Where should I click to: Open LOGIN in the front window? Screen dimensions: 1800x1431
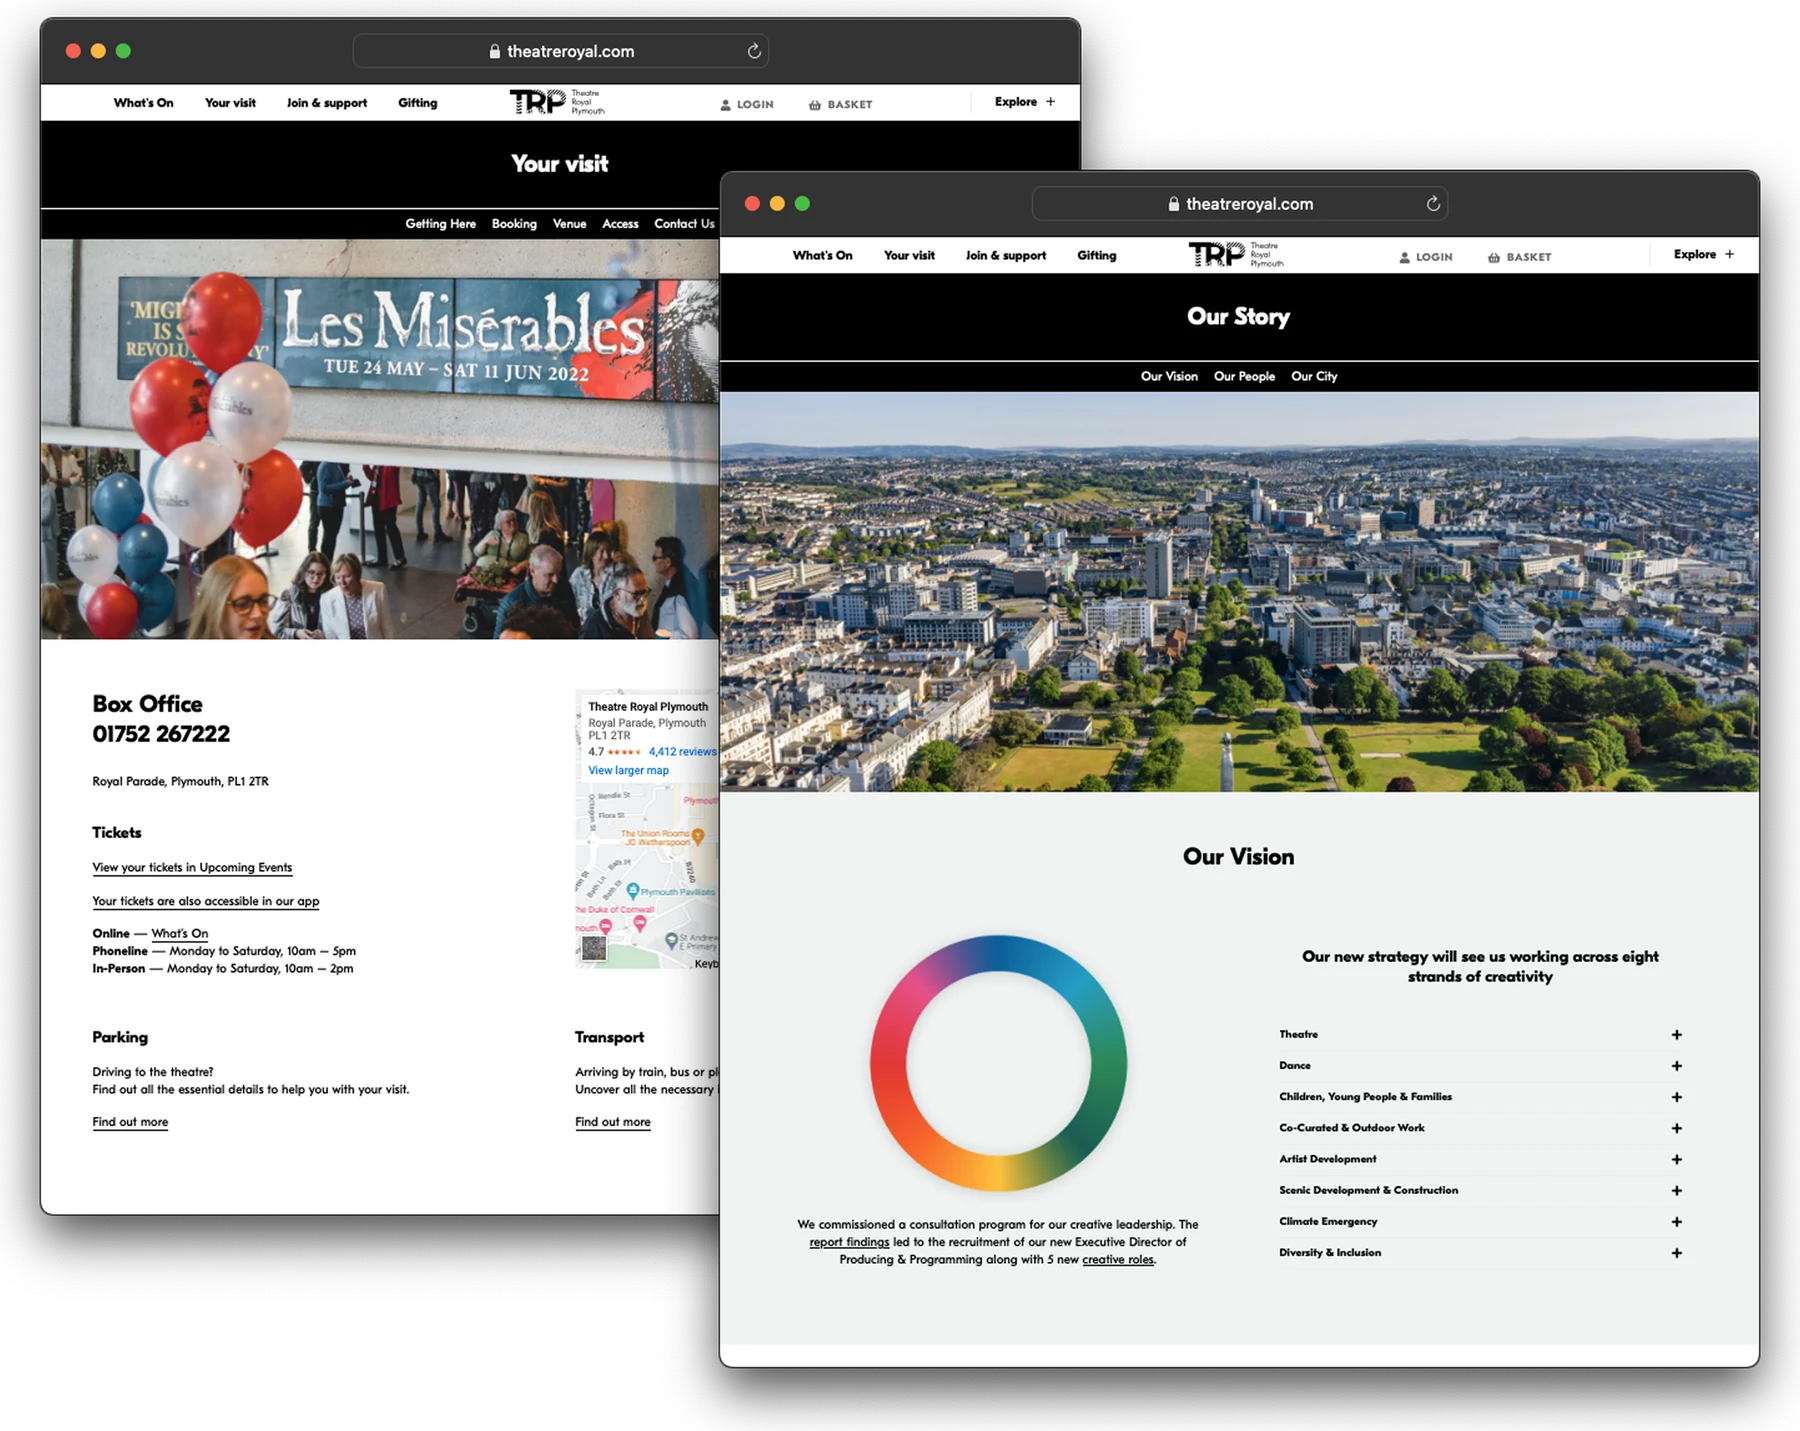[x=1426, y=257]
